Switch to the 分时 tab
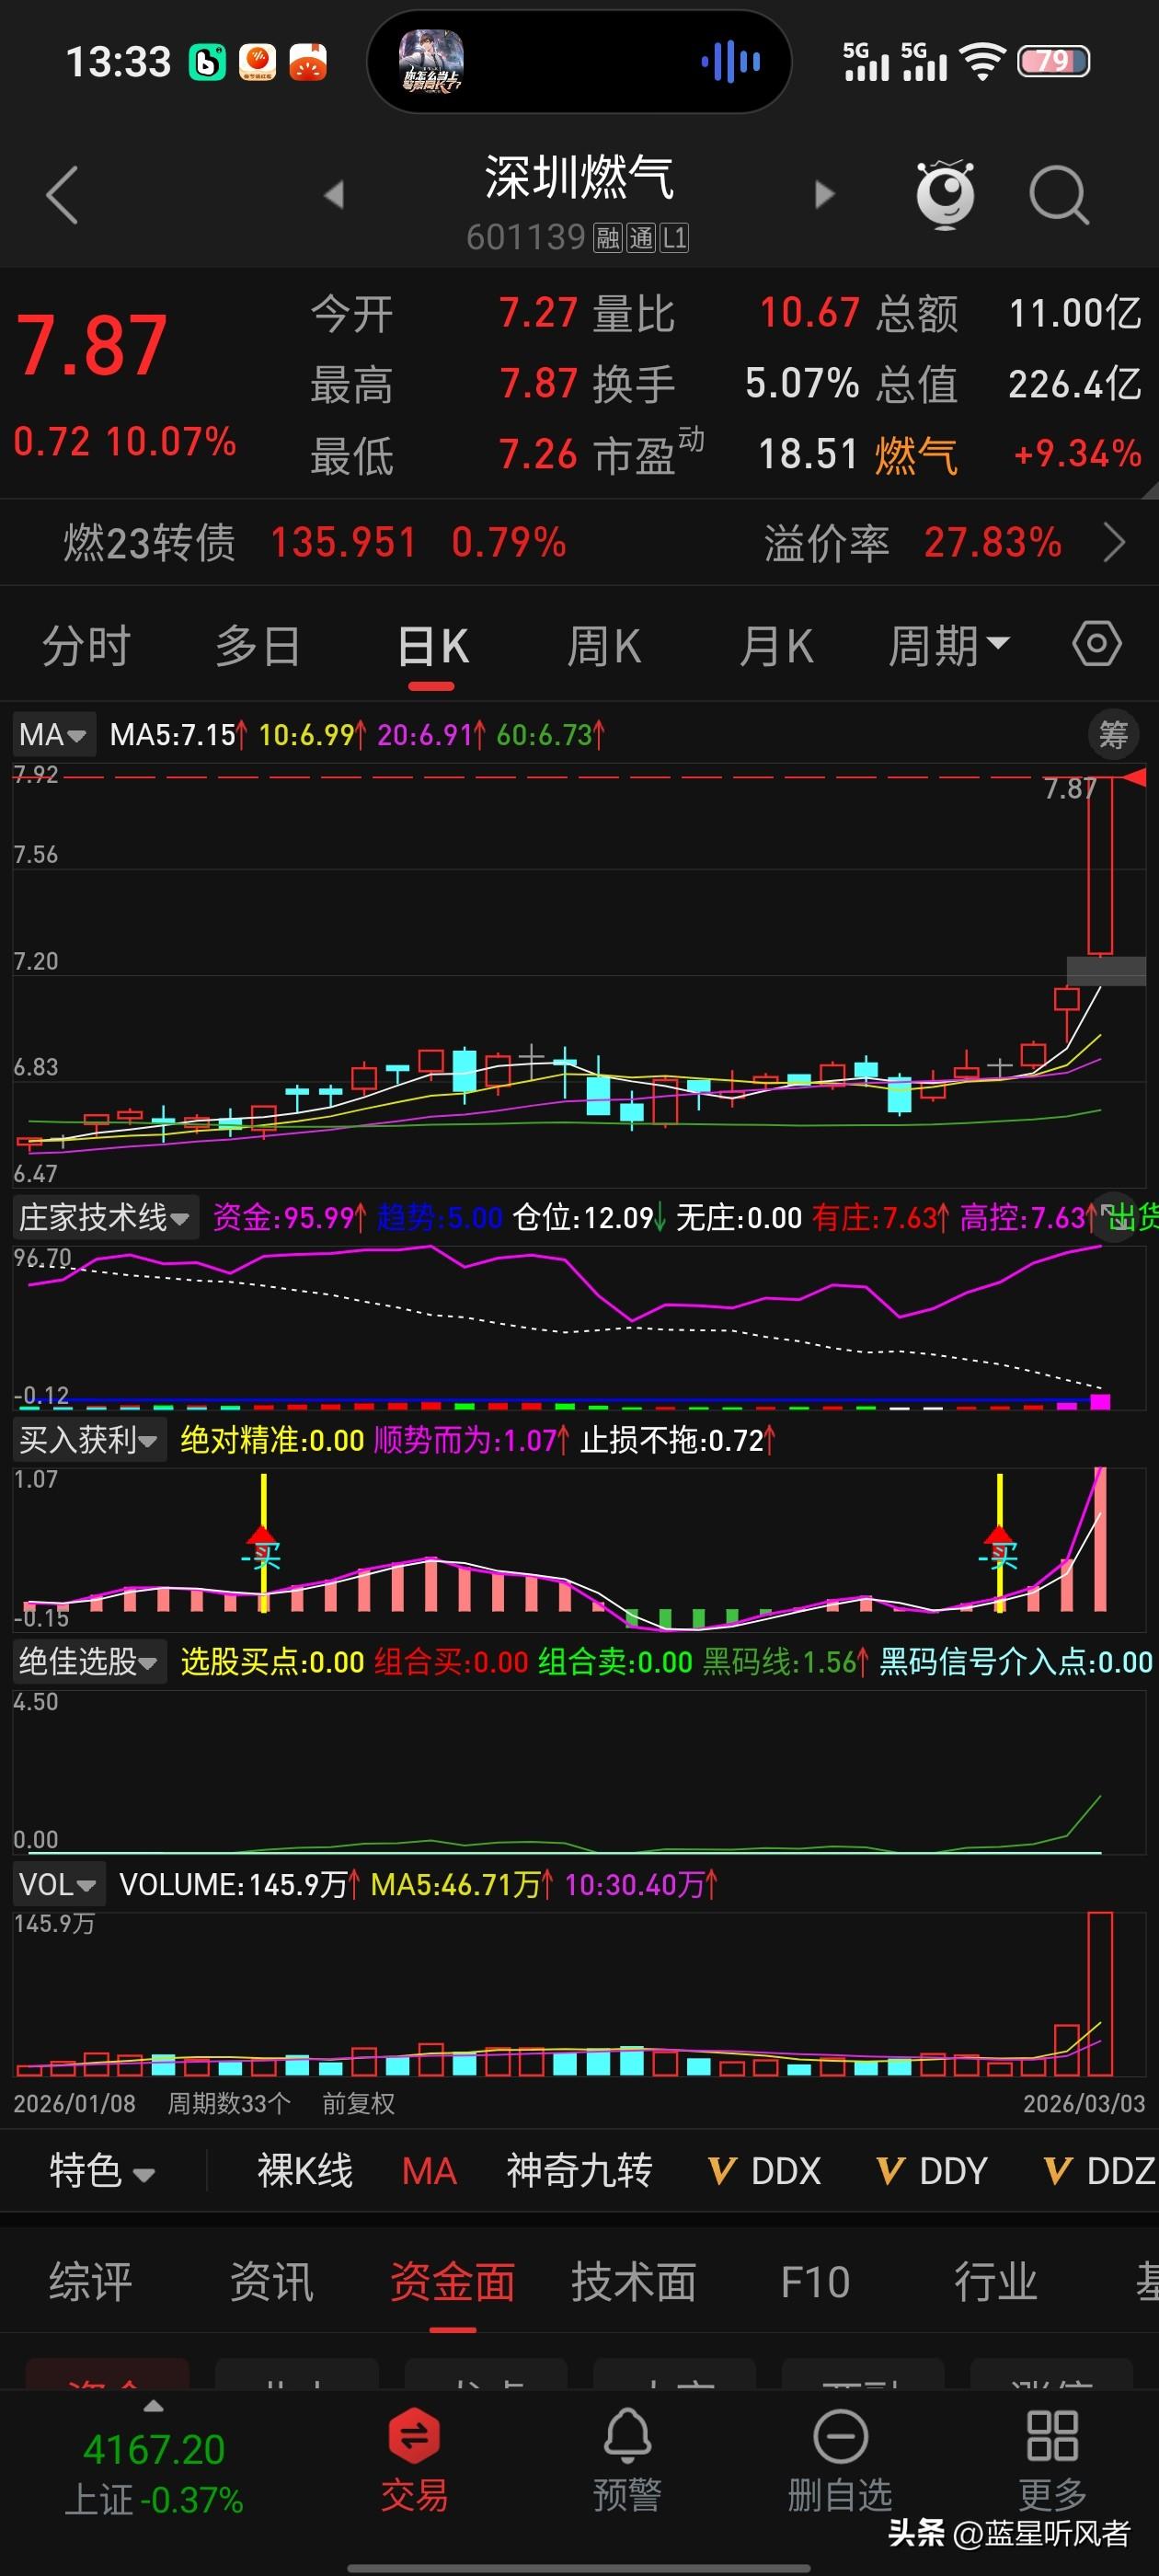This screenshot has width=1159, height=2576. [86, 645]
